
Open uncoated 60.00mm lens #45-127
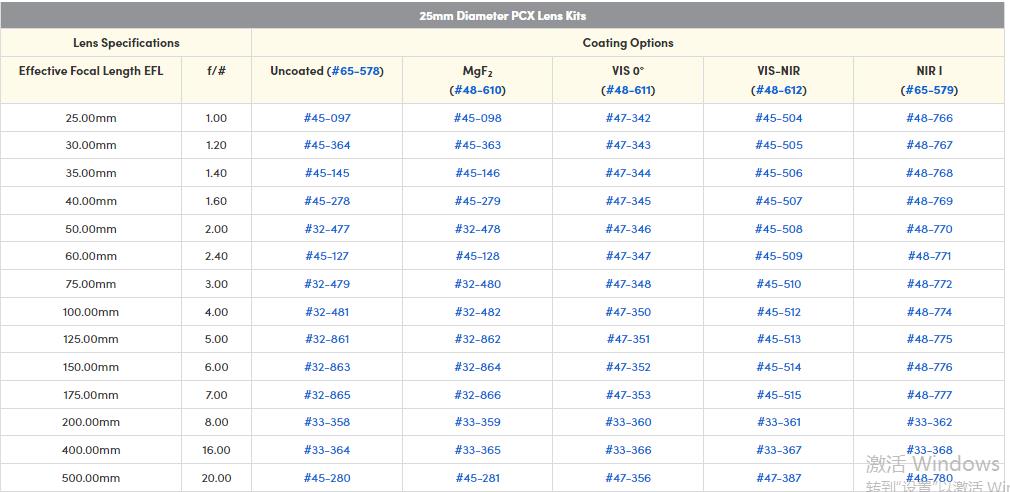(x=327, y=256)
